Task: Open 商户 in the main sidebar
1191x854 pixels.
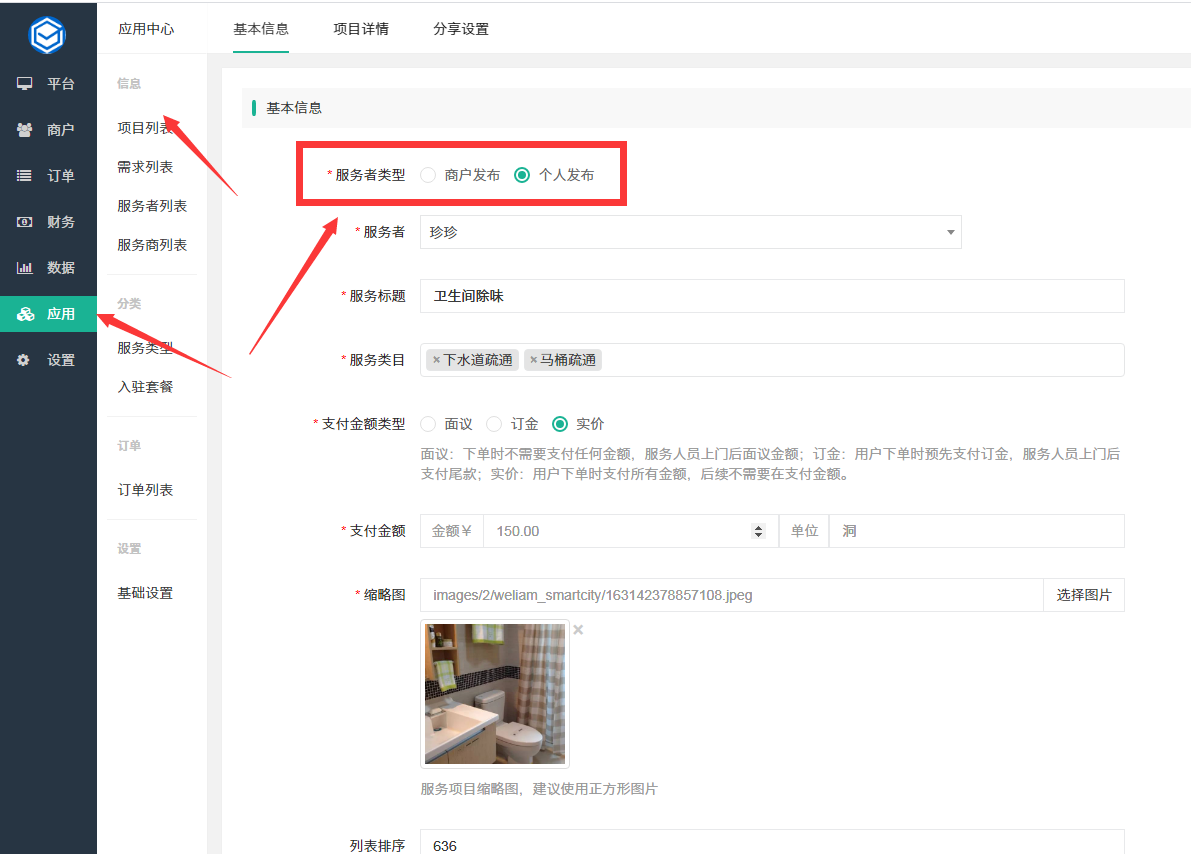Action: pyautogui.click(x=49, y=130)
